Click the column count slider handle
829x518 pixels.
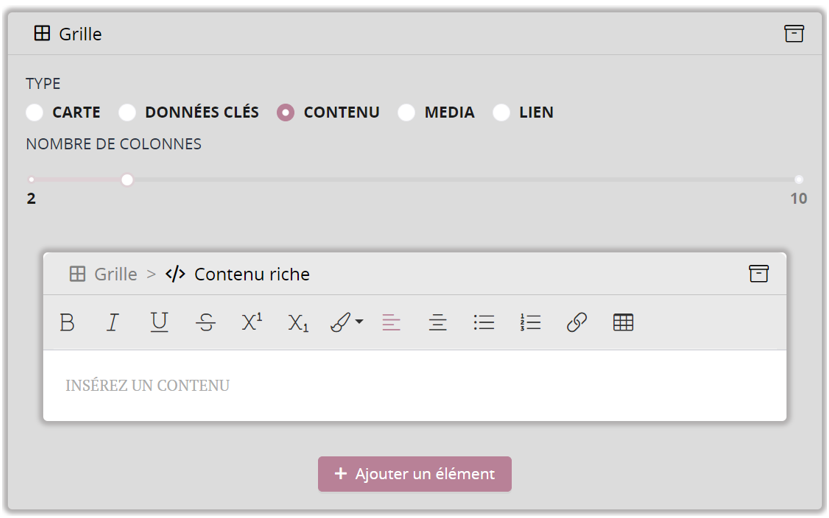click(x=127, y=180)
